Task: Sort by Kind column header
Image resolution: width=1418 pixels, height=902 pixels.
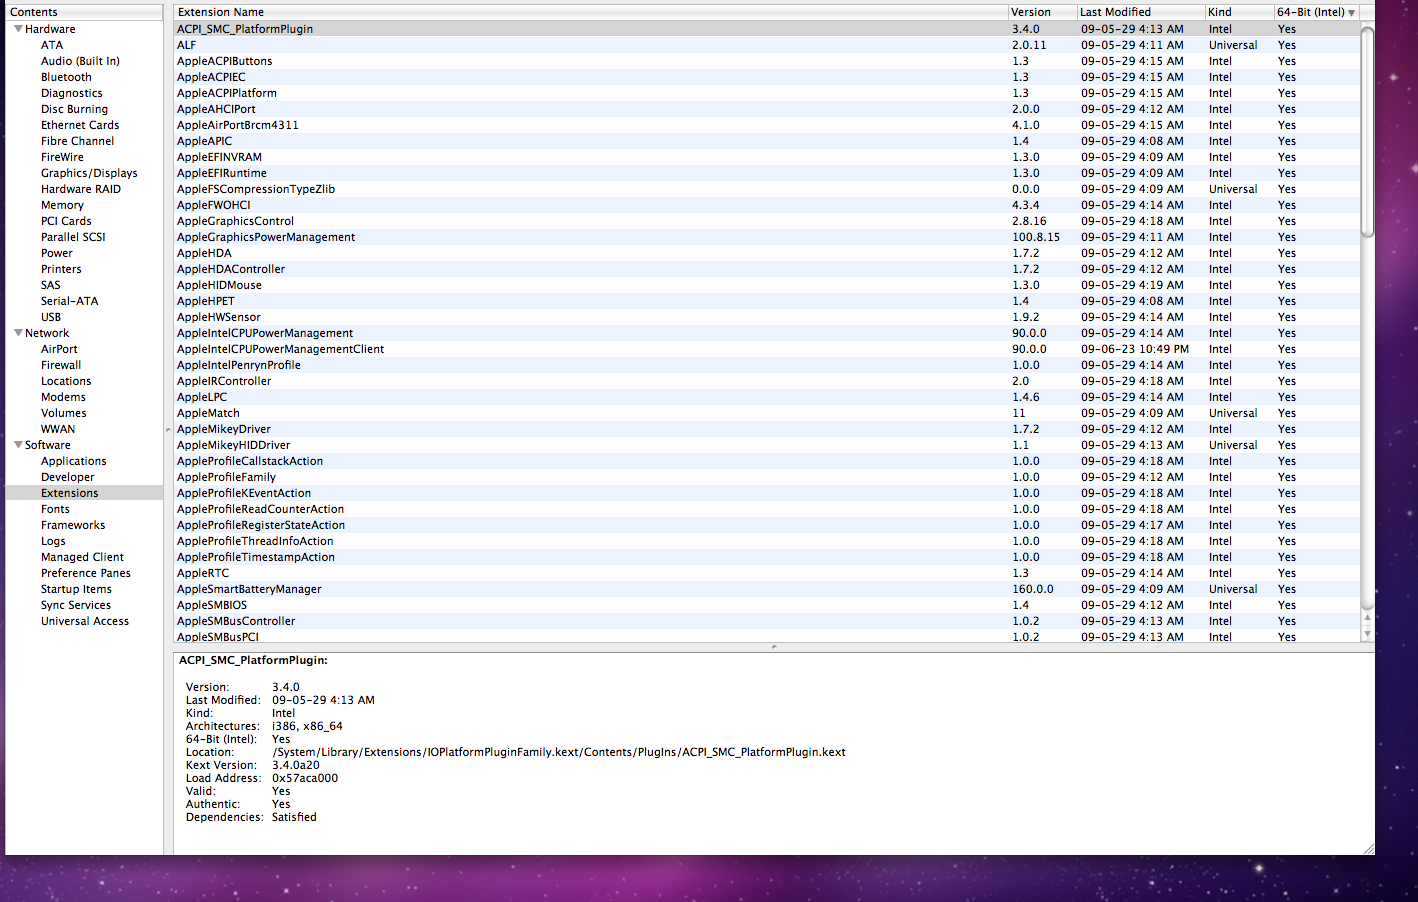Action: pos(1238,12)
